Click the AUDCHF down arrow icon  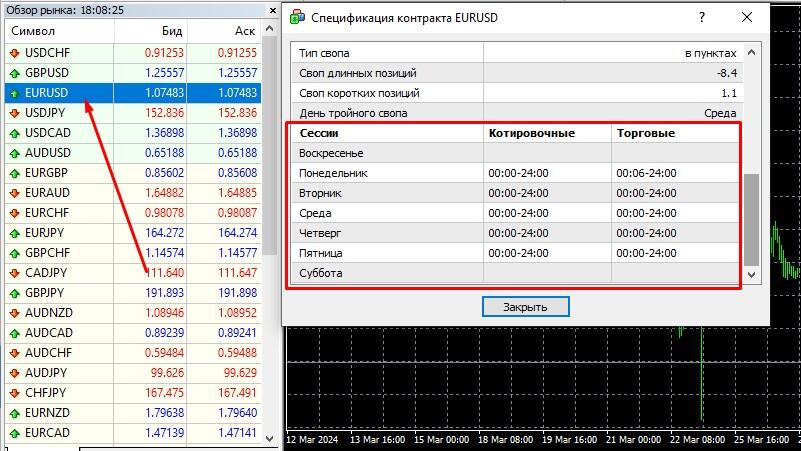click(14, 353)
